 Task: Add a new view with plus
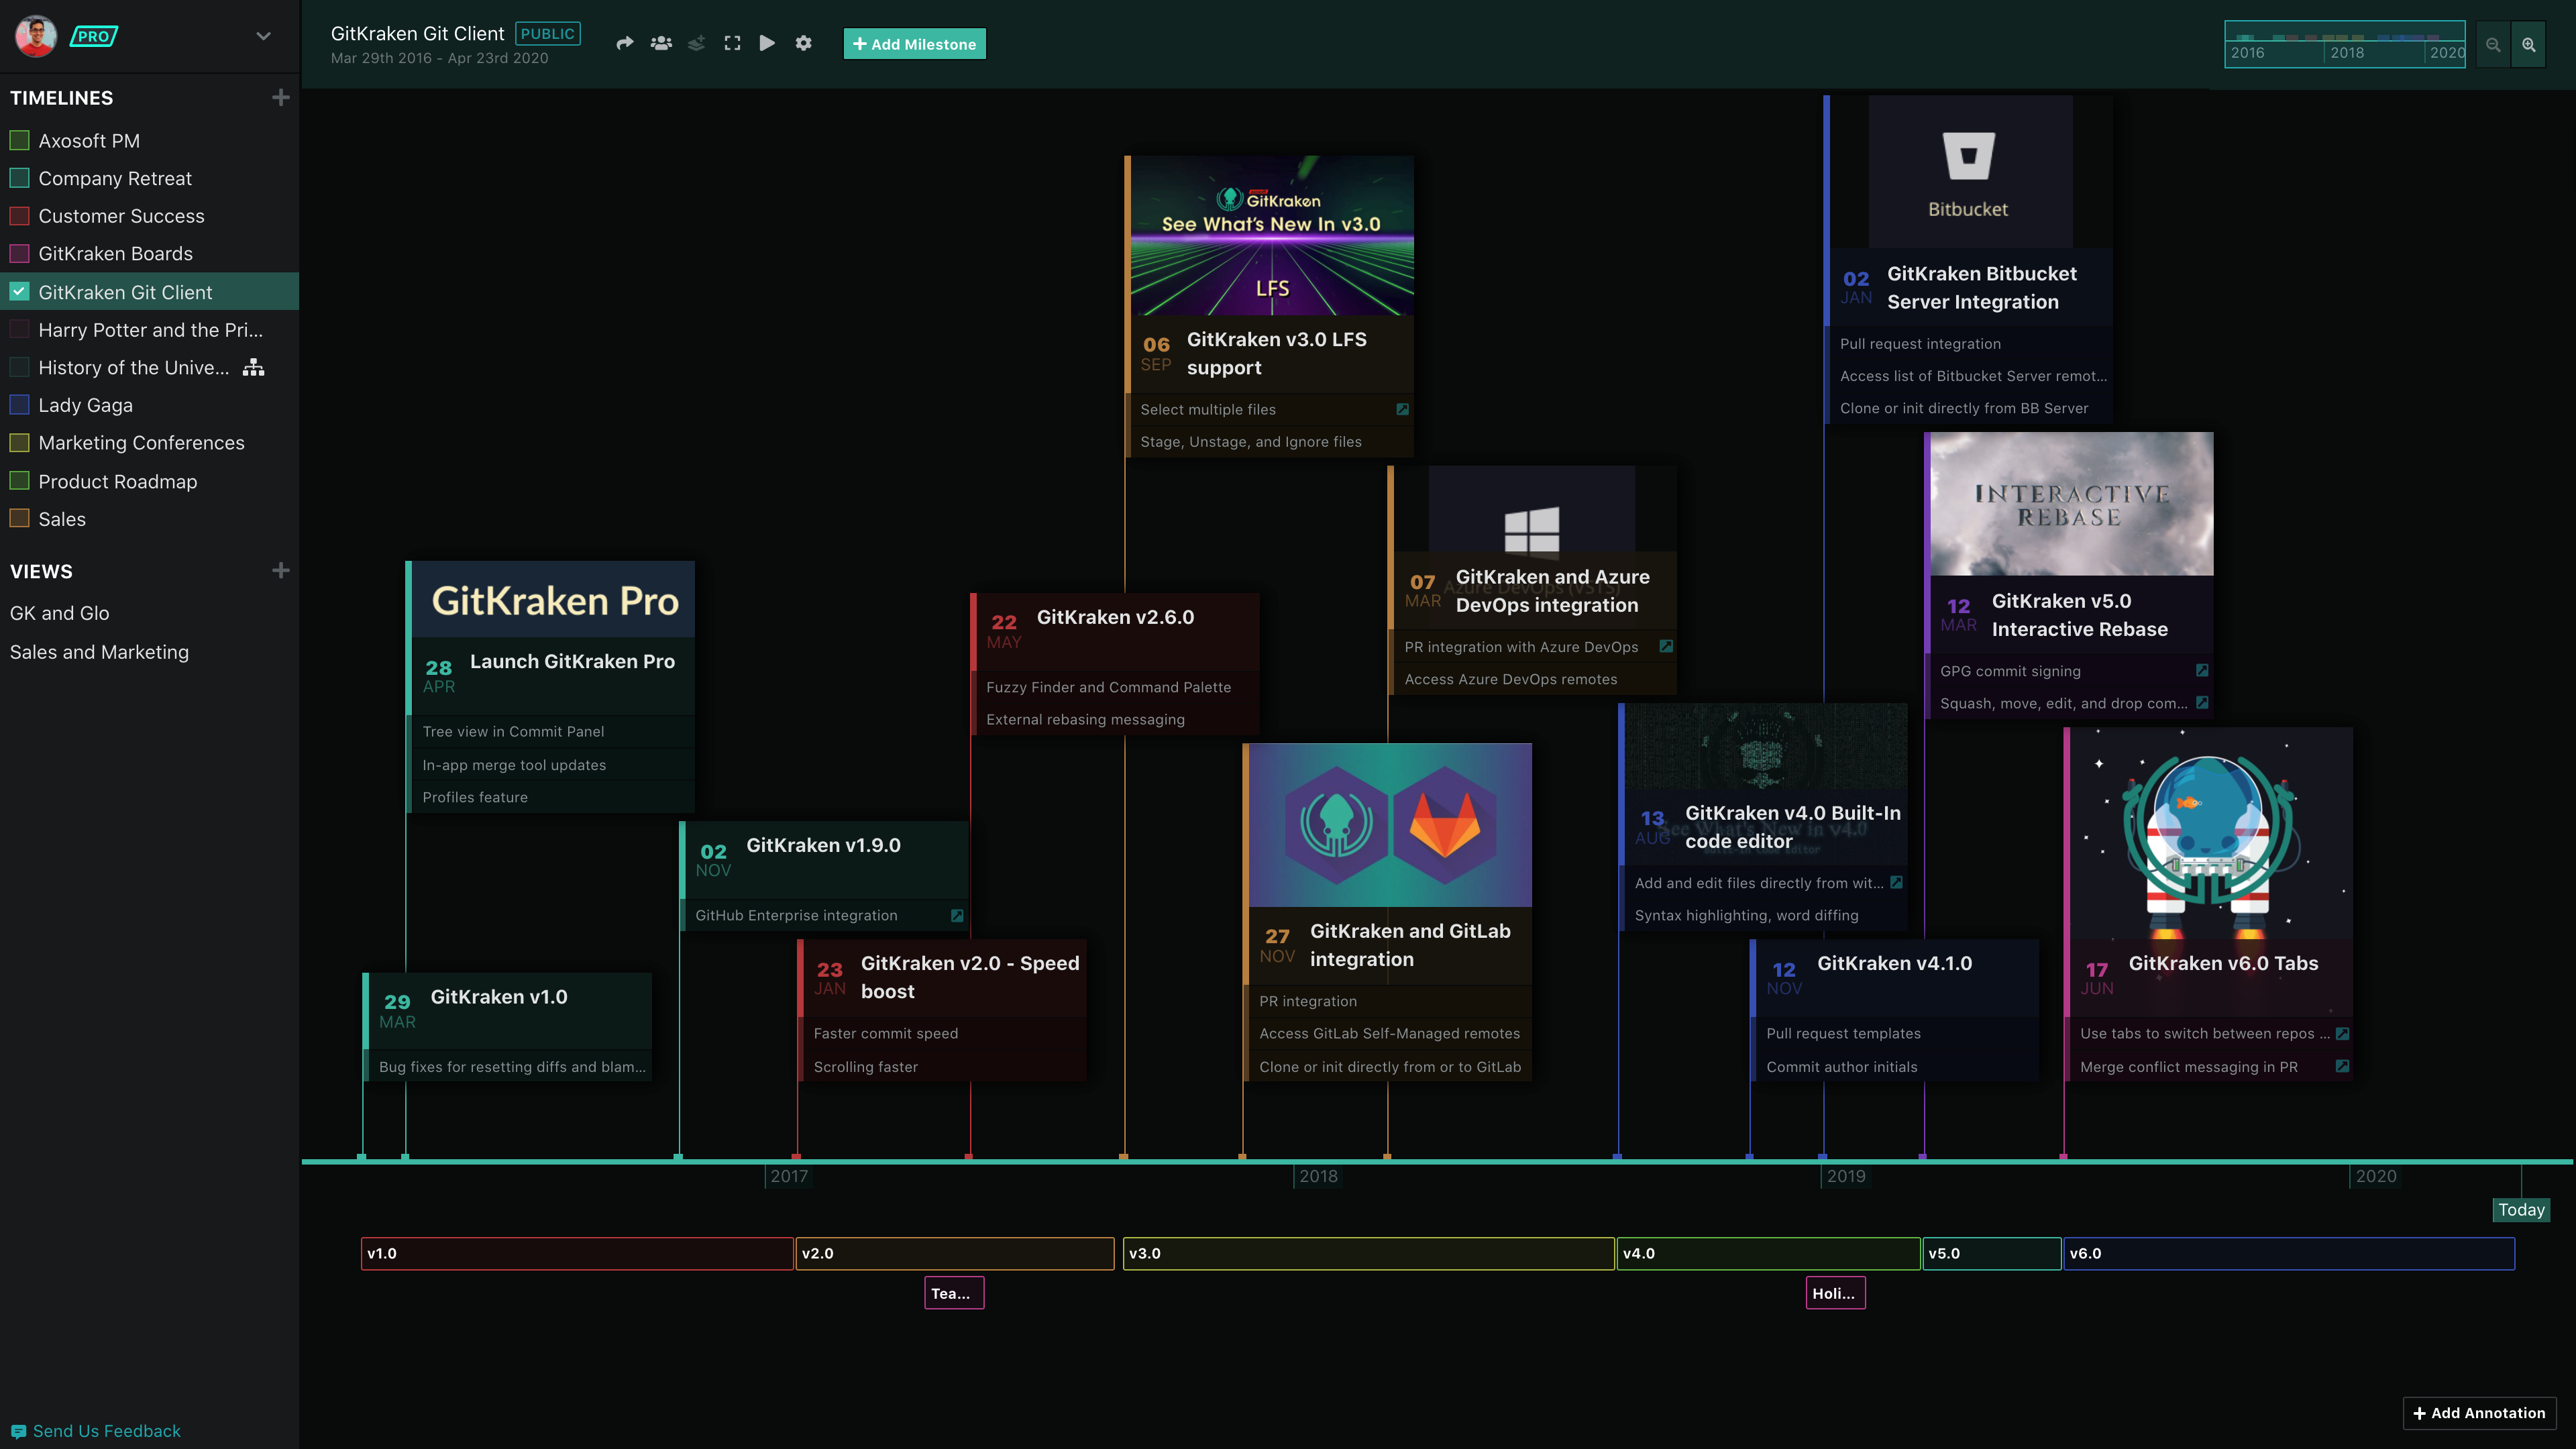click(x=281, y=570)
